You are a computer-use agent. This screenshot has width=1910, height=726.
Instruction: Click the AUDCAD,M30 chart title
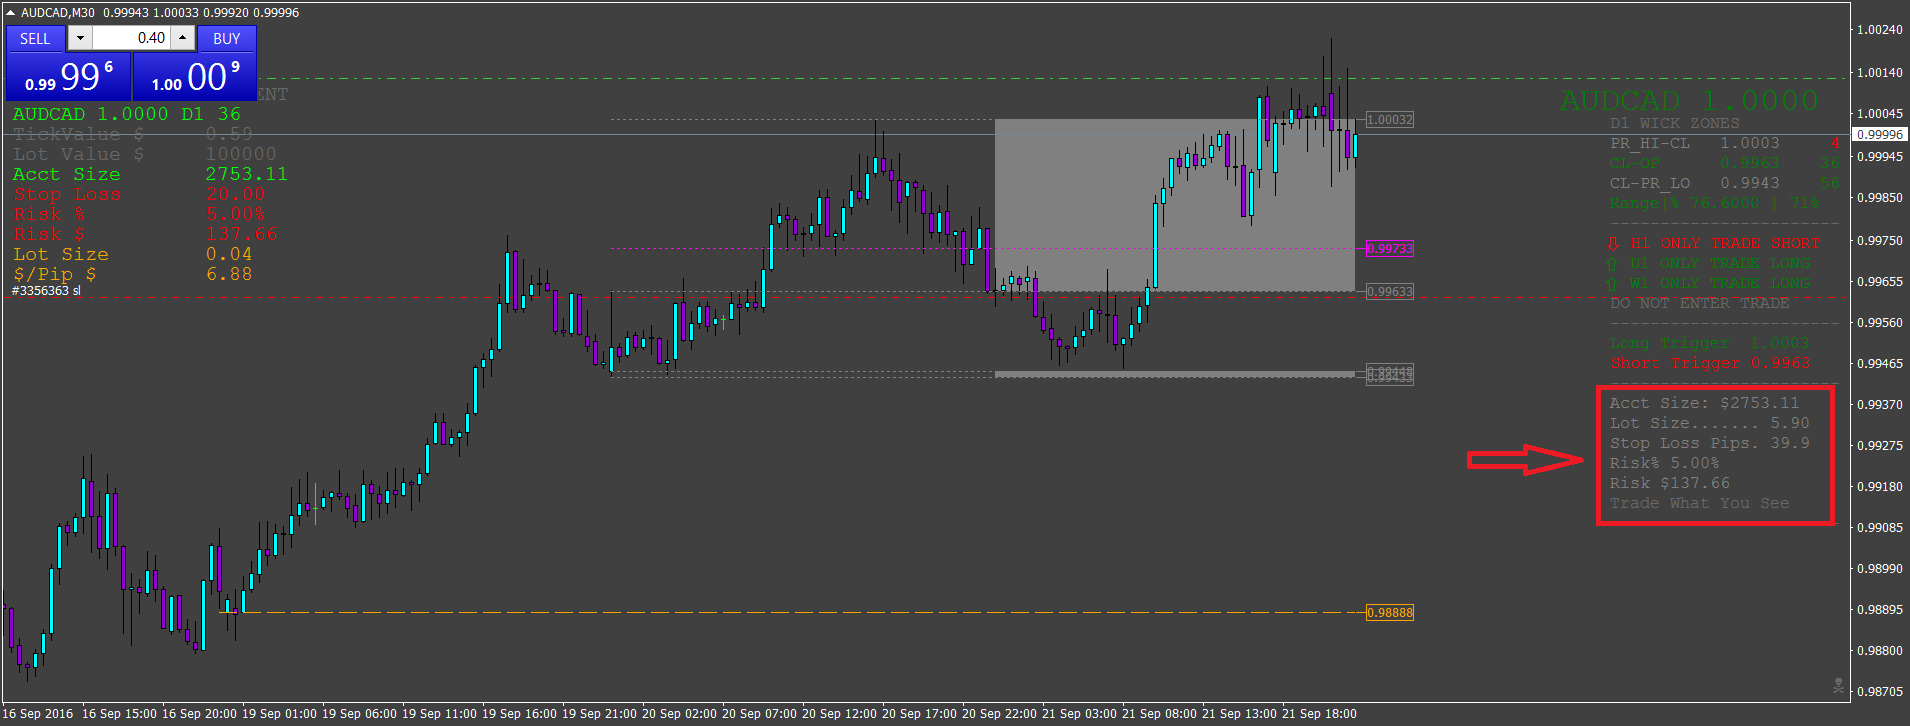click(x=58, y=13)
